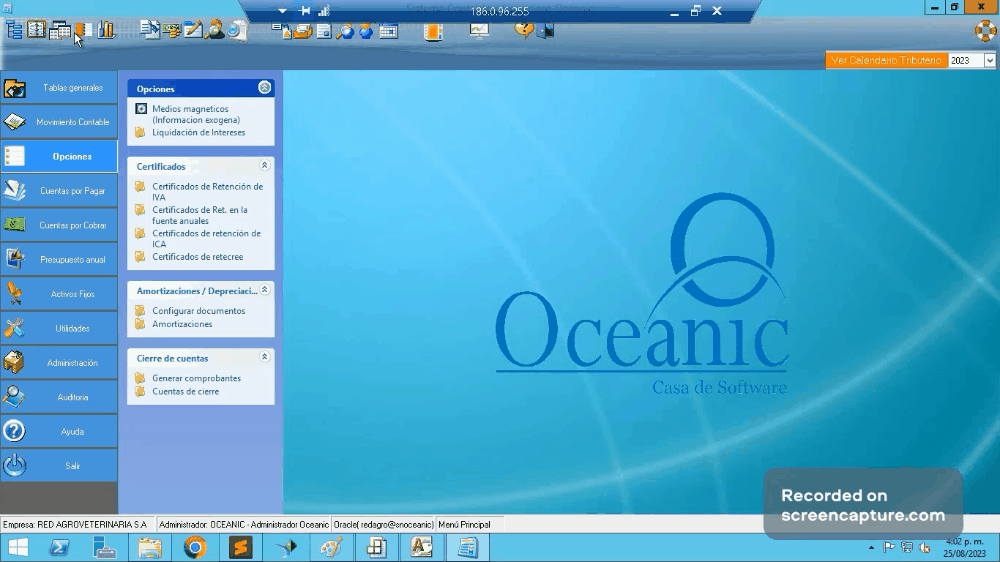The image size is (1000, 562).
Task: Open the pencil edit note toolbar icon
Action: 193,30
